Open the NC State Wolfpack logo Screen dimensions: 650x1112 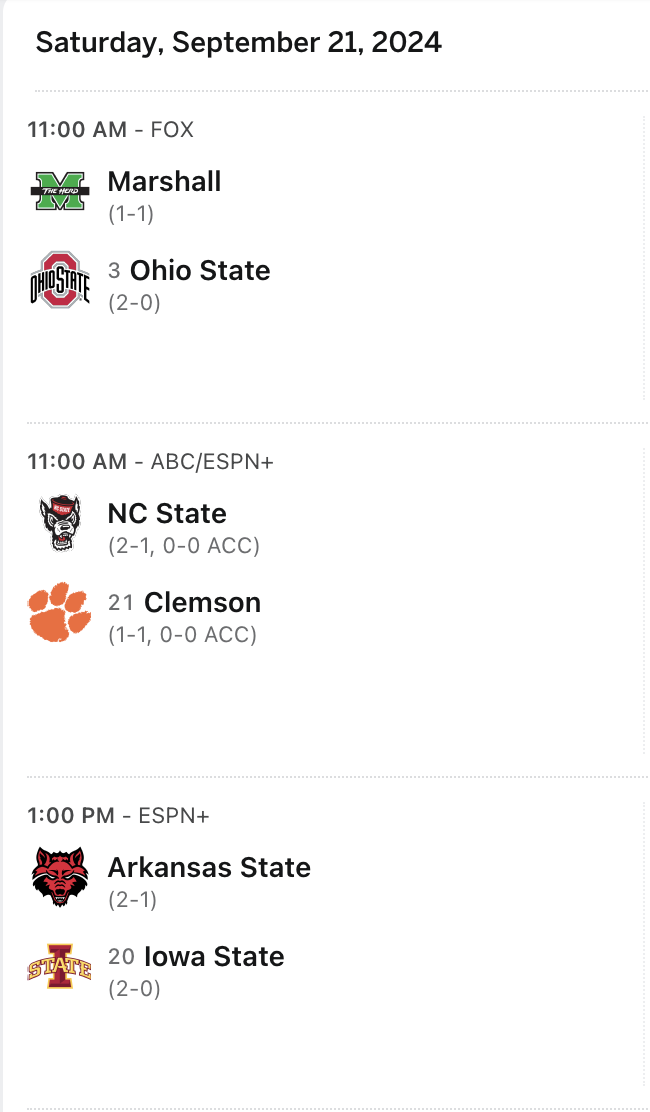60,523
